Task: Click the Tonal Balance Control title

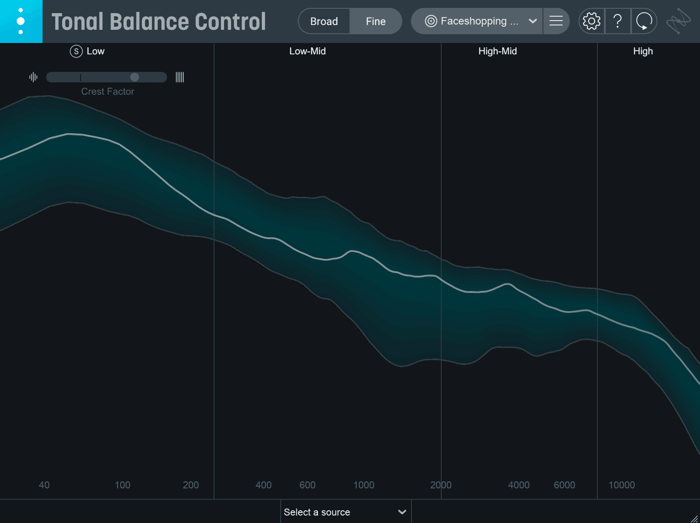Action: [x=159, y=21]
